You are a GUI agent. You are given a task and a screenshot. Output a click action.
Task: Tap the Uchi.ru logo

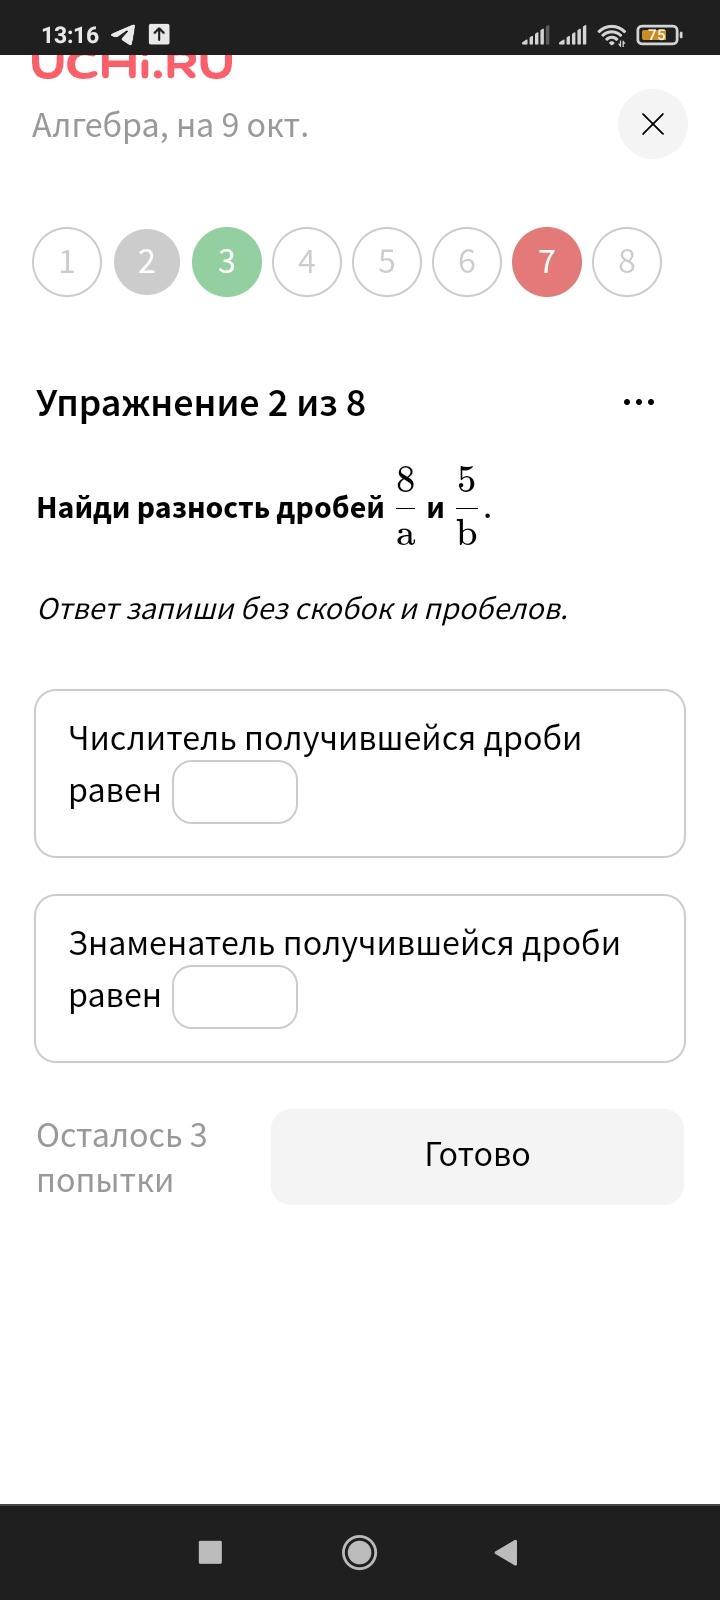(x=132, y=66)
